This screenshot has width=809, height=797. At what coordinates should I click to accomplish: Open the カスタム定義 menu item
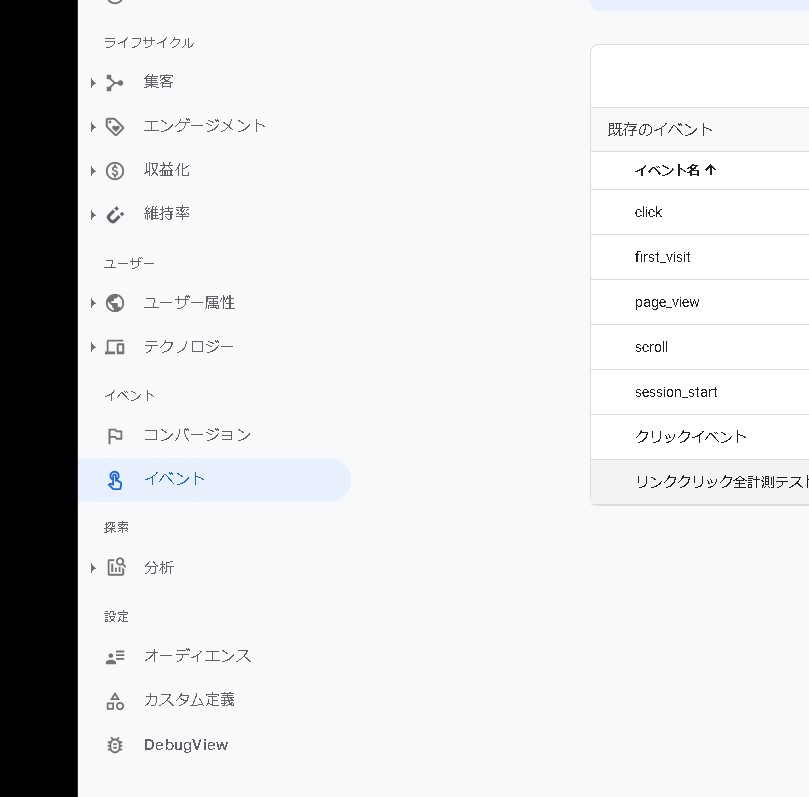click(x=189, y=700)
